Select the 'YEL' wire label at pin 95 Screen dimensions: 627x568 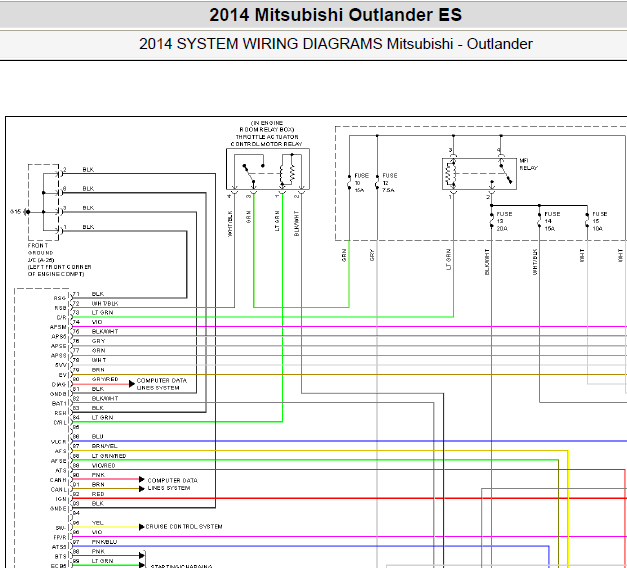click(97, 523)
